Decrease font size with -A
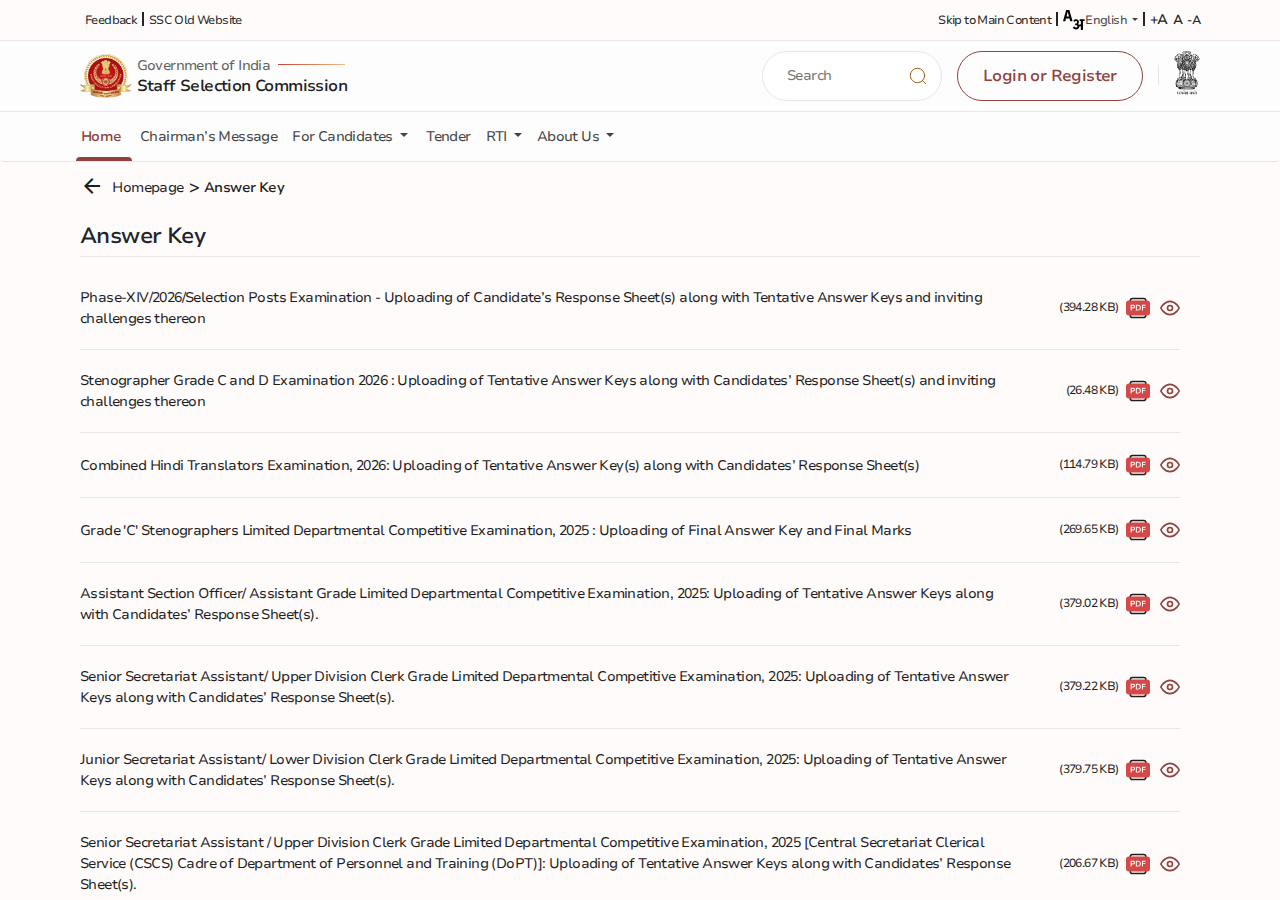This screenshot has height=900, width=1280. pos(1194,20)
